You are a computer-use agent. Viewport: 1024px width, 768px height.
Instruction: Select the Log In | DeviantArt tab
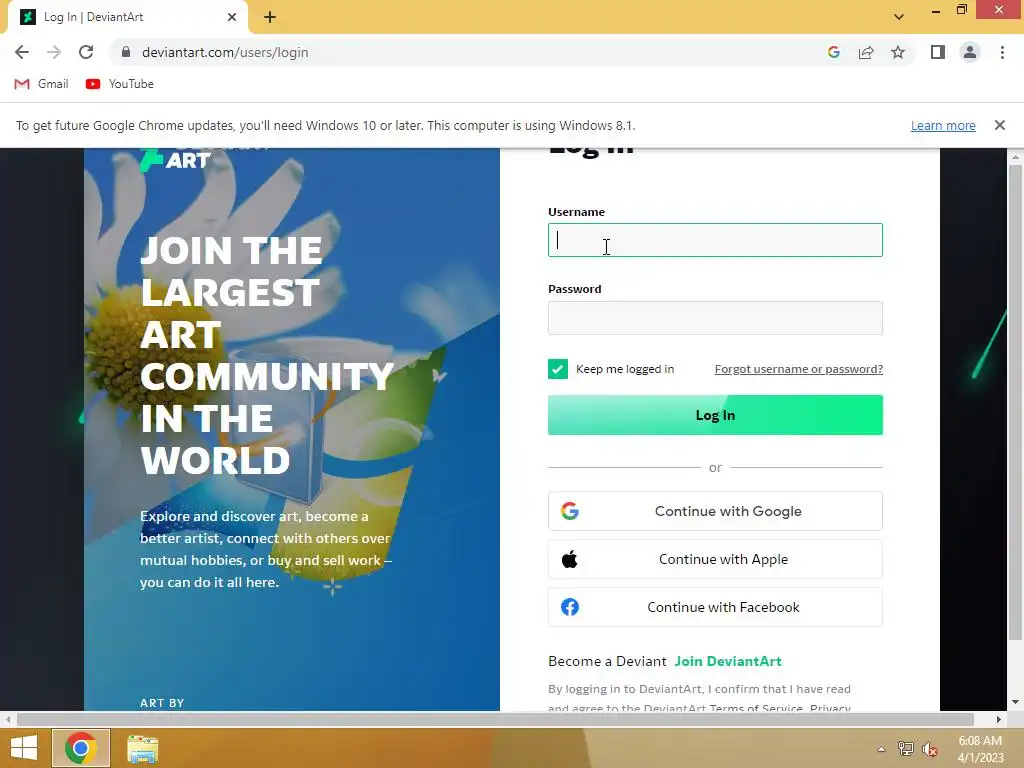click(x=127, y=17)
